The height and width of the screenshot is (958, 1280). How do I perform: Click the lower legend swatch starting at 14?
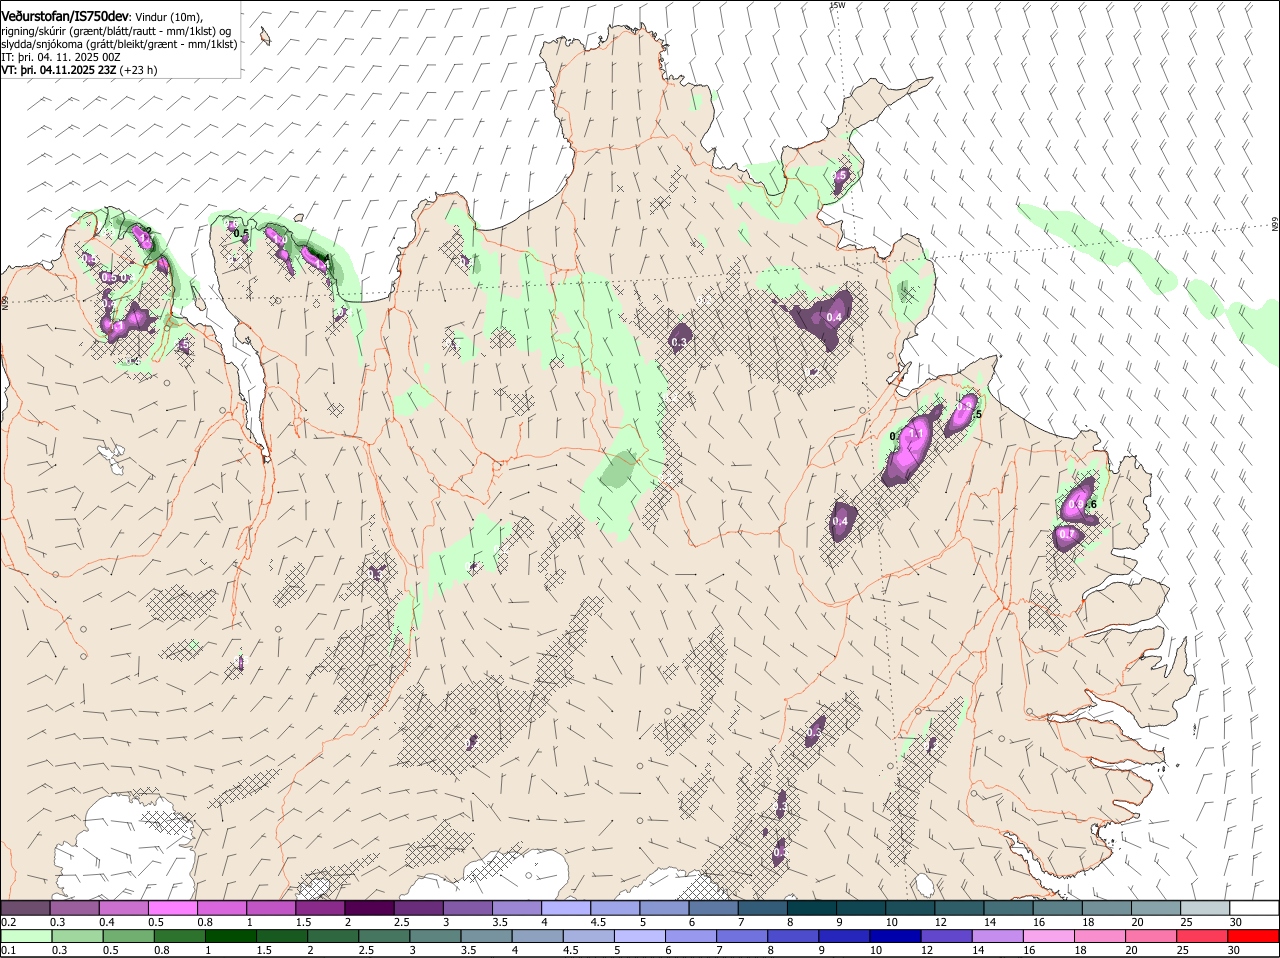click(x=997, y=936)
